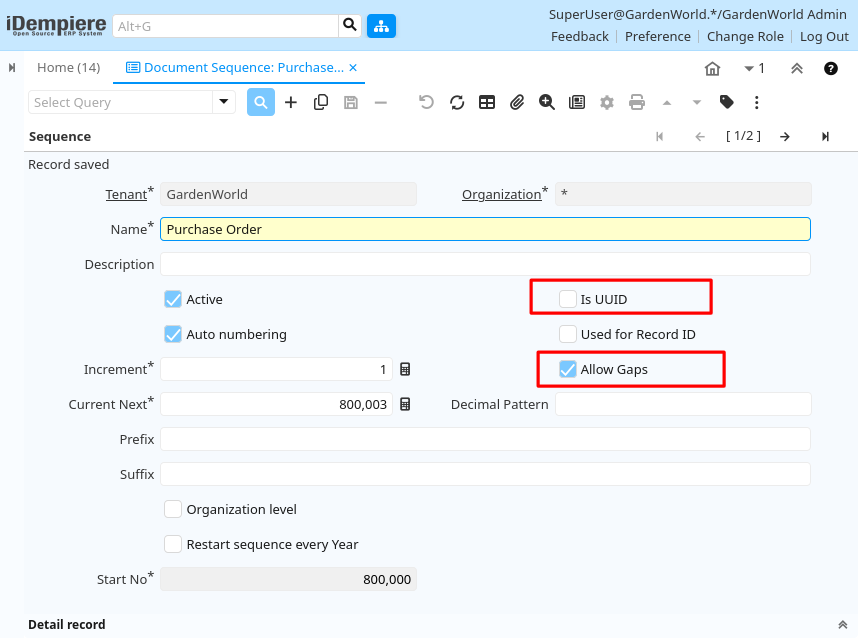This screenshot has width=858, height=638.
Task: Click the Save record icon
Action: (x=351, y=102)
